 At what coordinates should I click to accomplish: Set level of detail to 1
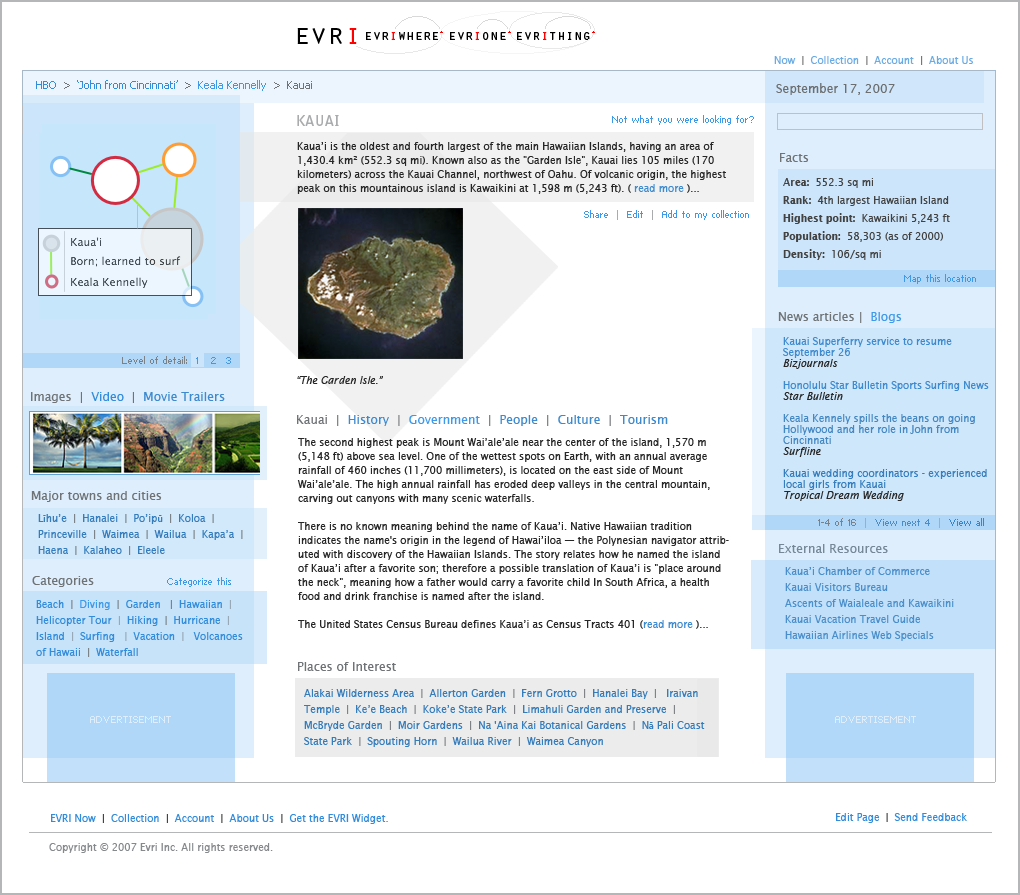click(197, 360)
